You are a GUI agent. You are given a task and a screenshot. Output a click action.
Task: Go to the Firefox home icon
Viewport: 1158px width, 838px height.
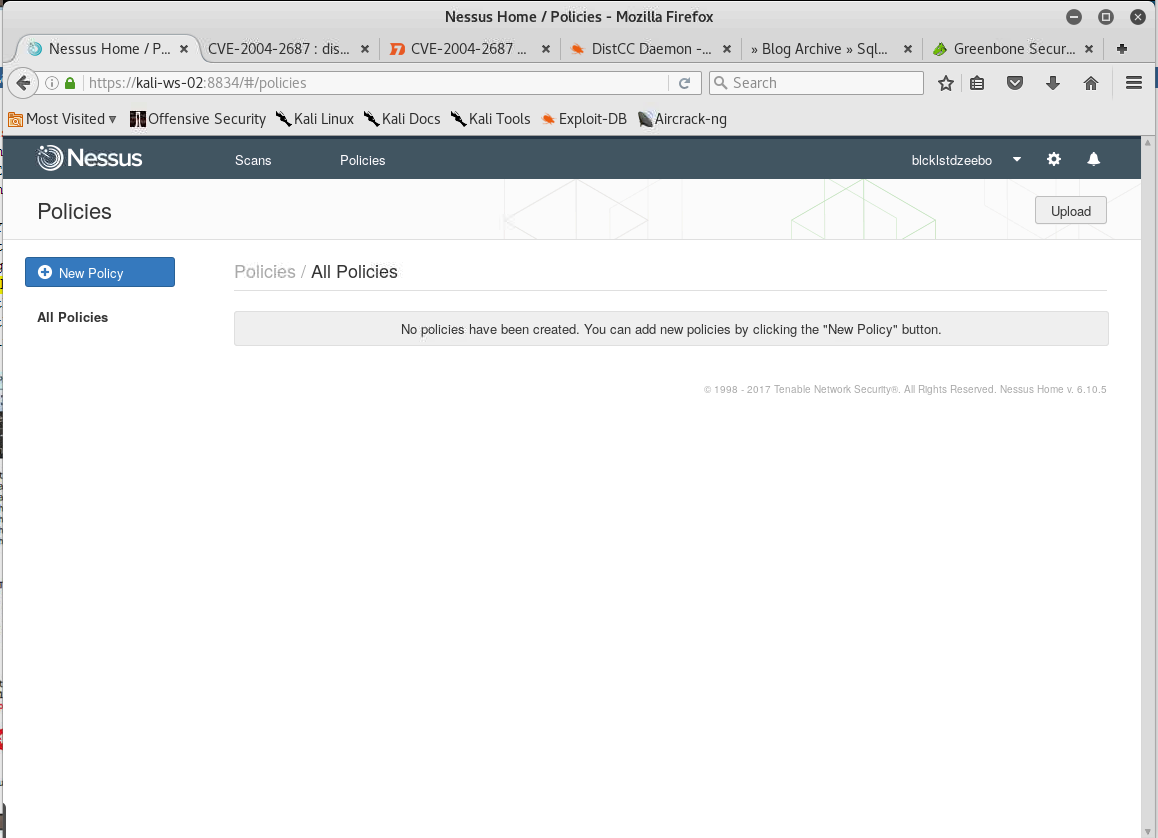tap(1091, 83)
